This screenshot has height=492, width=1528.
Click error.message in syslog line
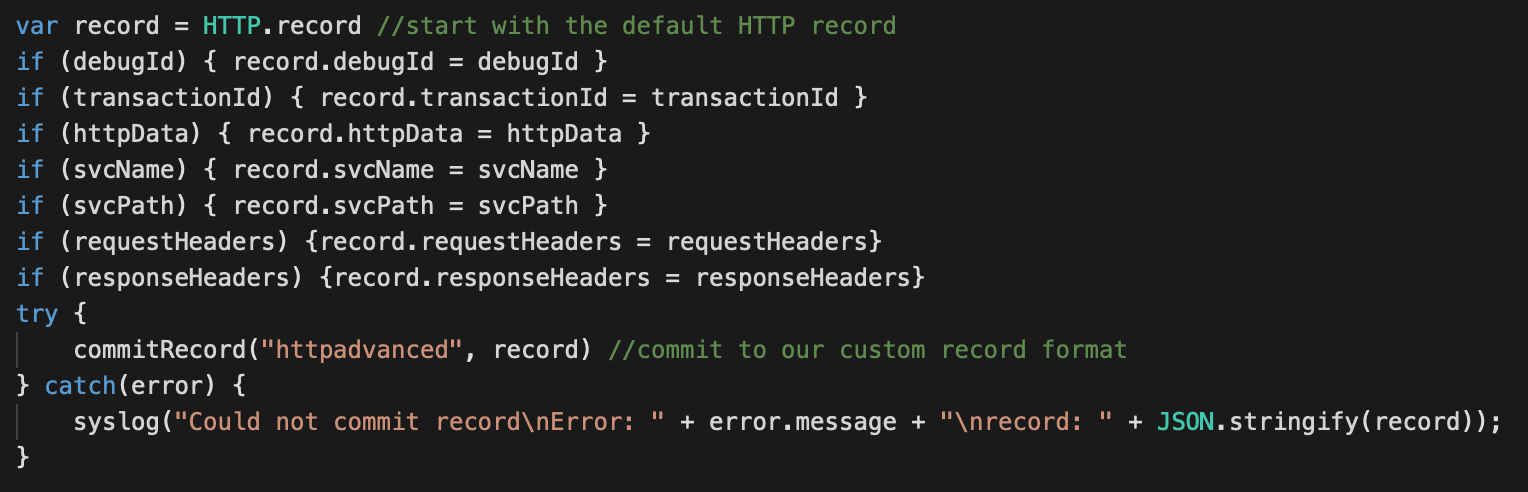(x=803, y=421)
